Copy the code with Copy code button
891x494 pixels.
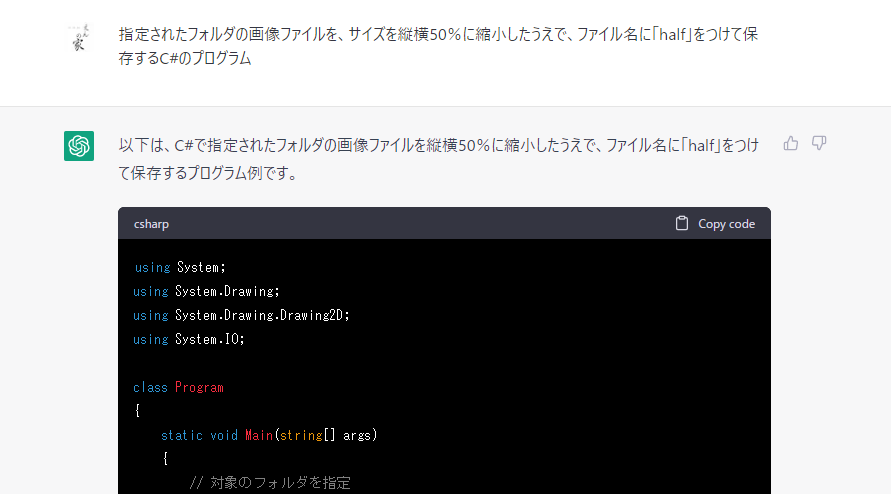click(715, 223)
